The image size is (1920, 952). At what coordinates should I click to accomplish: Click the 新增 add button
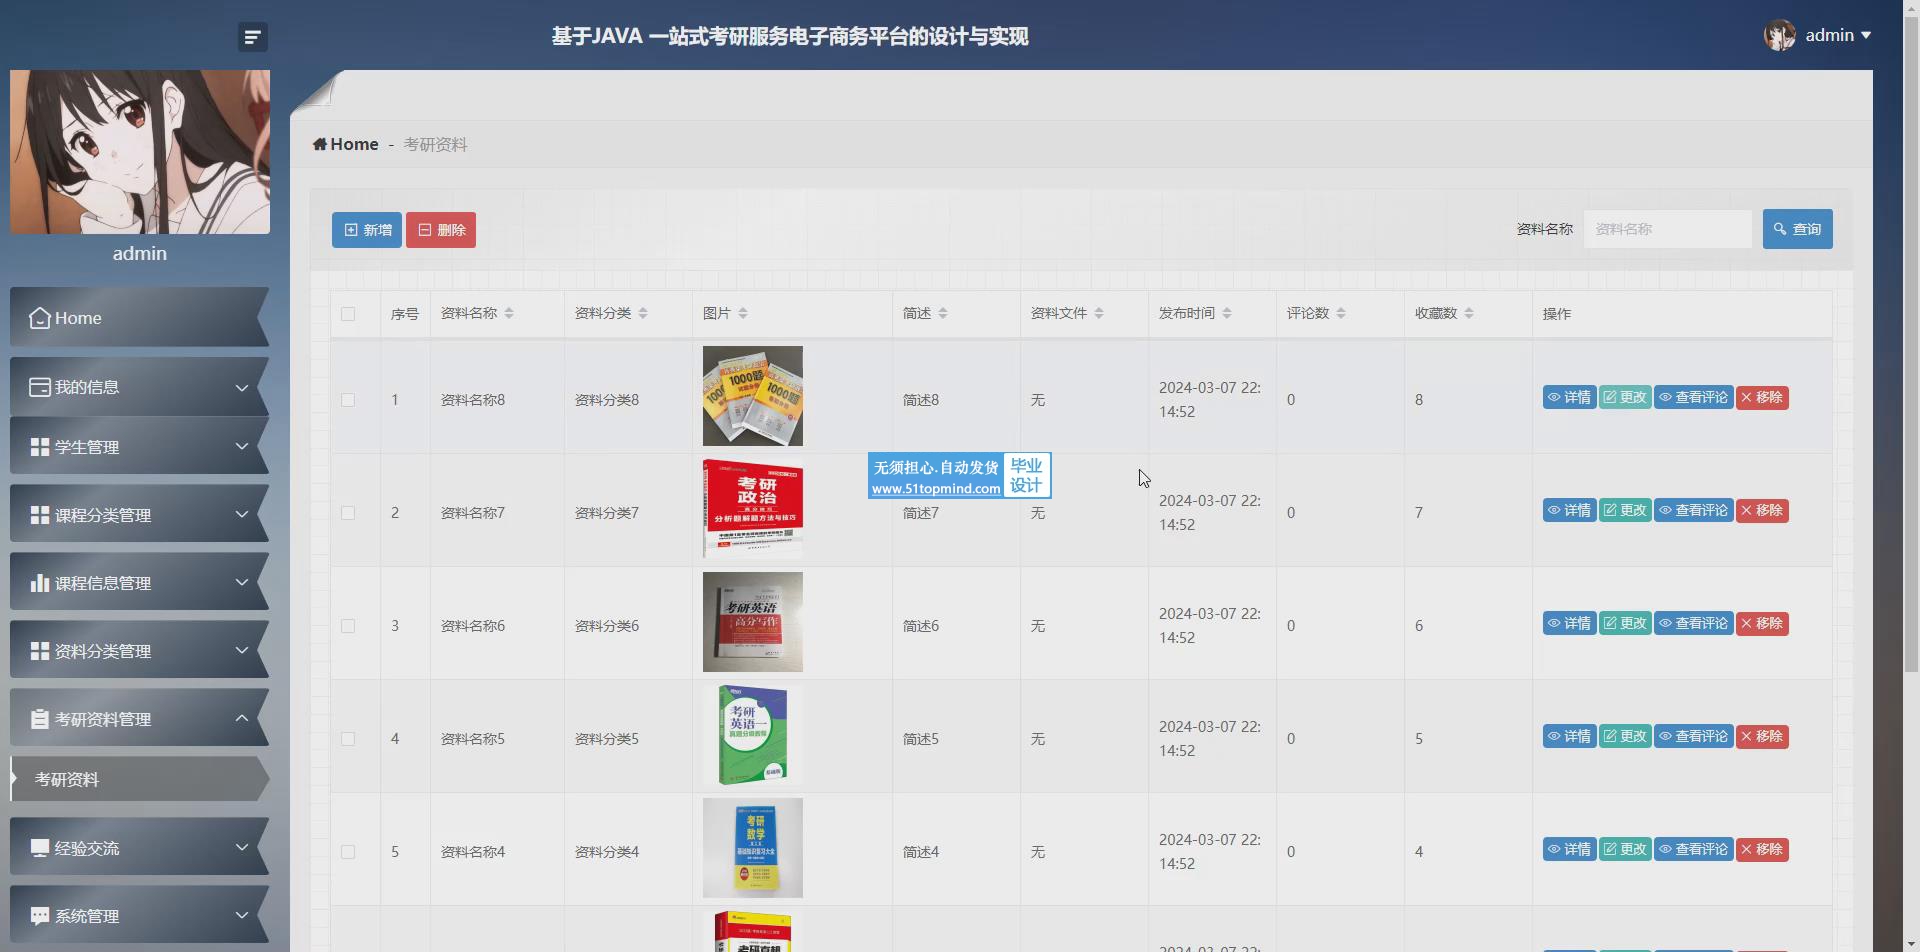pos(367,230)
